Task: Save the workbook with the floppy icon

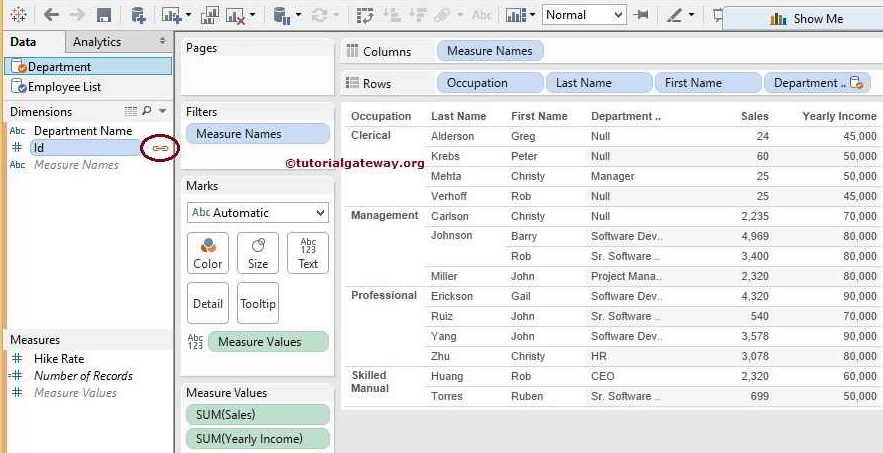Action: click(x=104, y=15)
